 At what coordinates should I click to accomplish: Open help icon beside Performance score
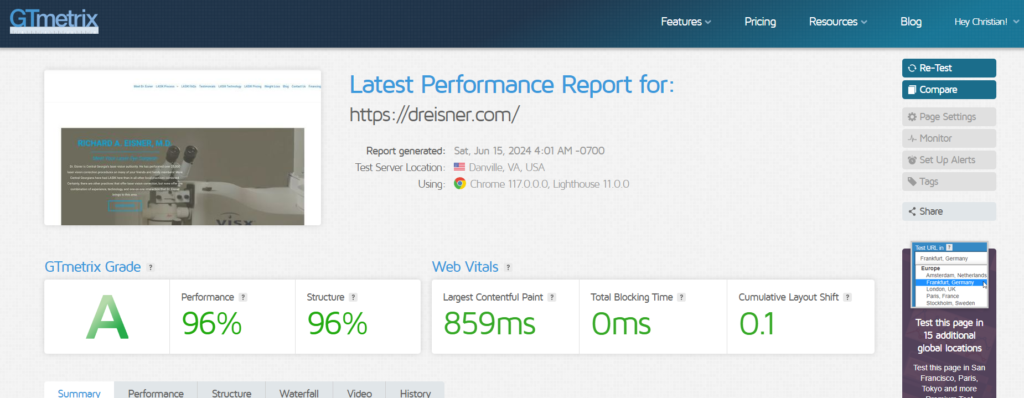coord(243,297)
